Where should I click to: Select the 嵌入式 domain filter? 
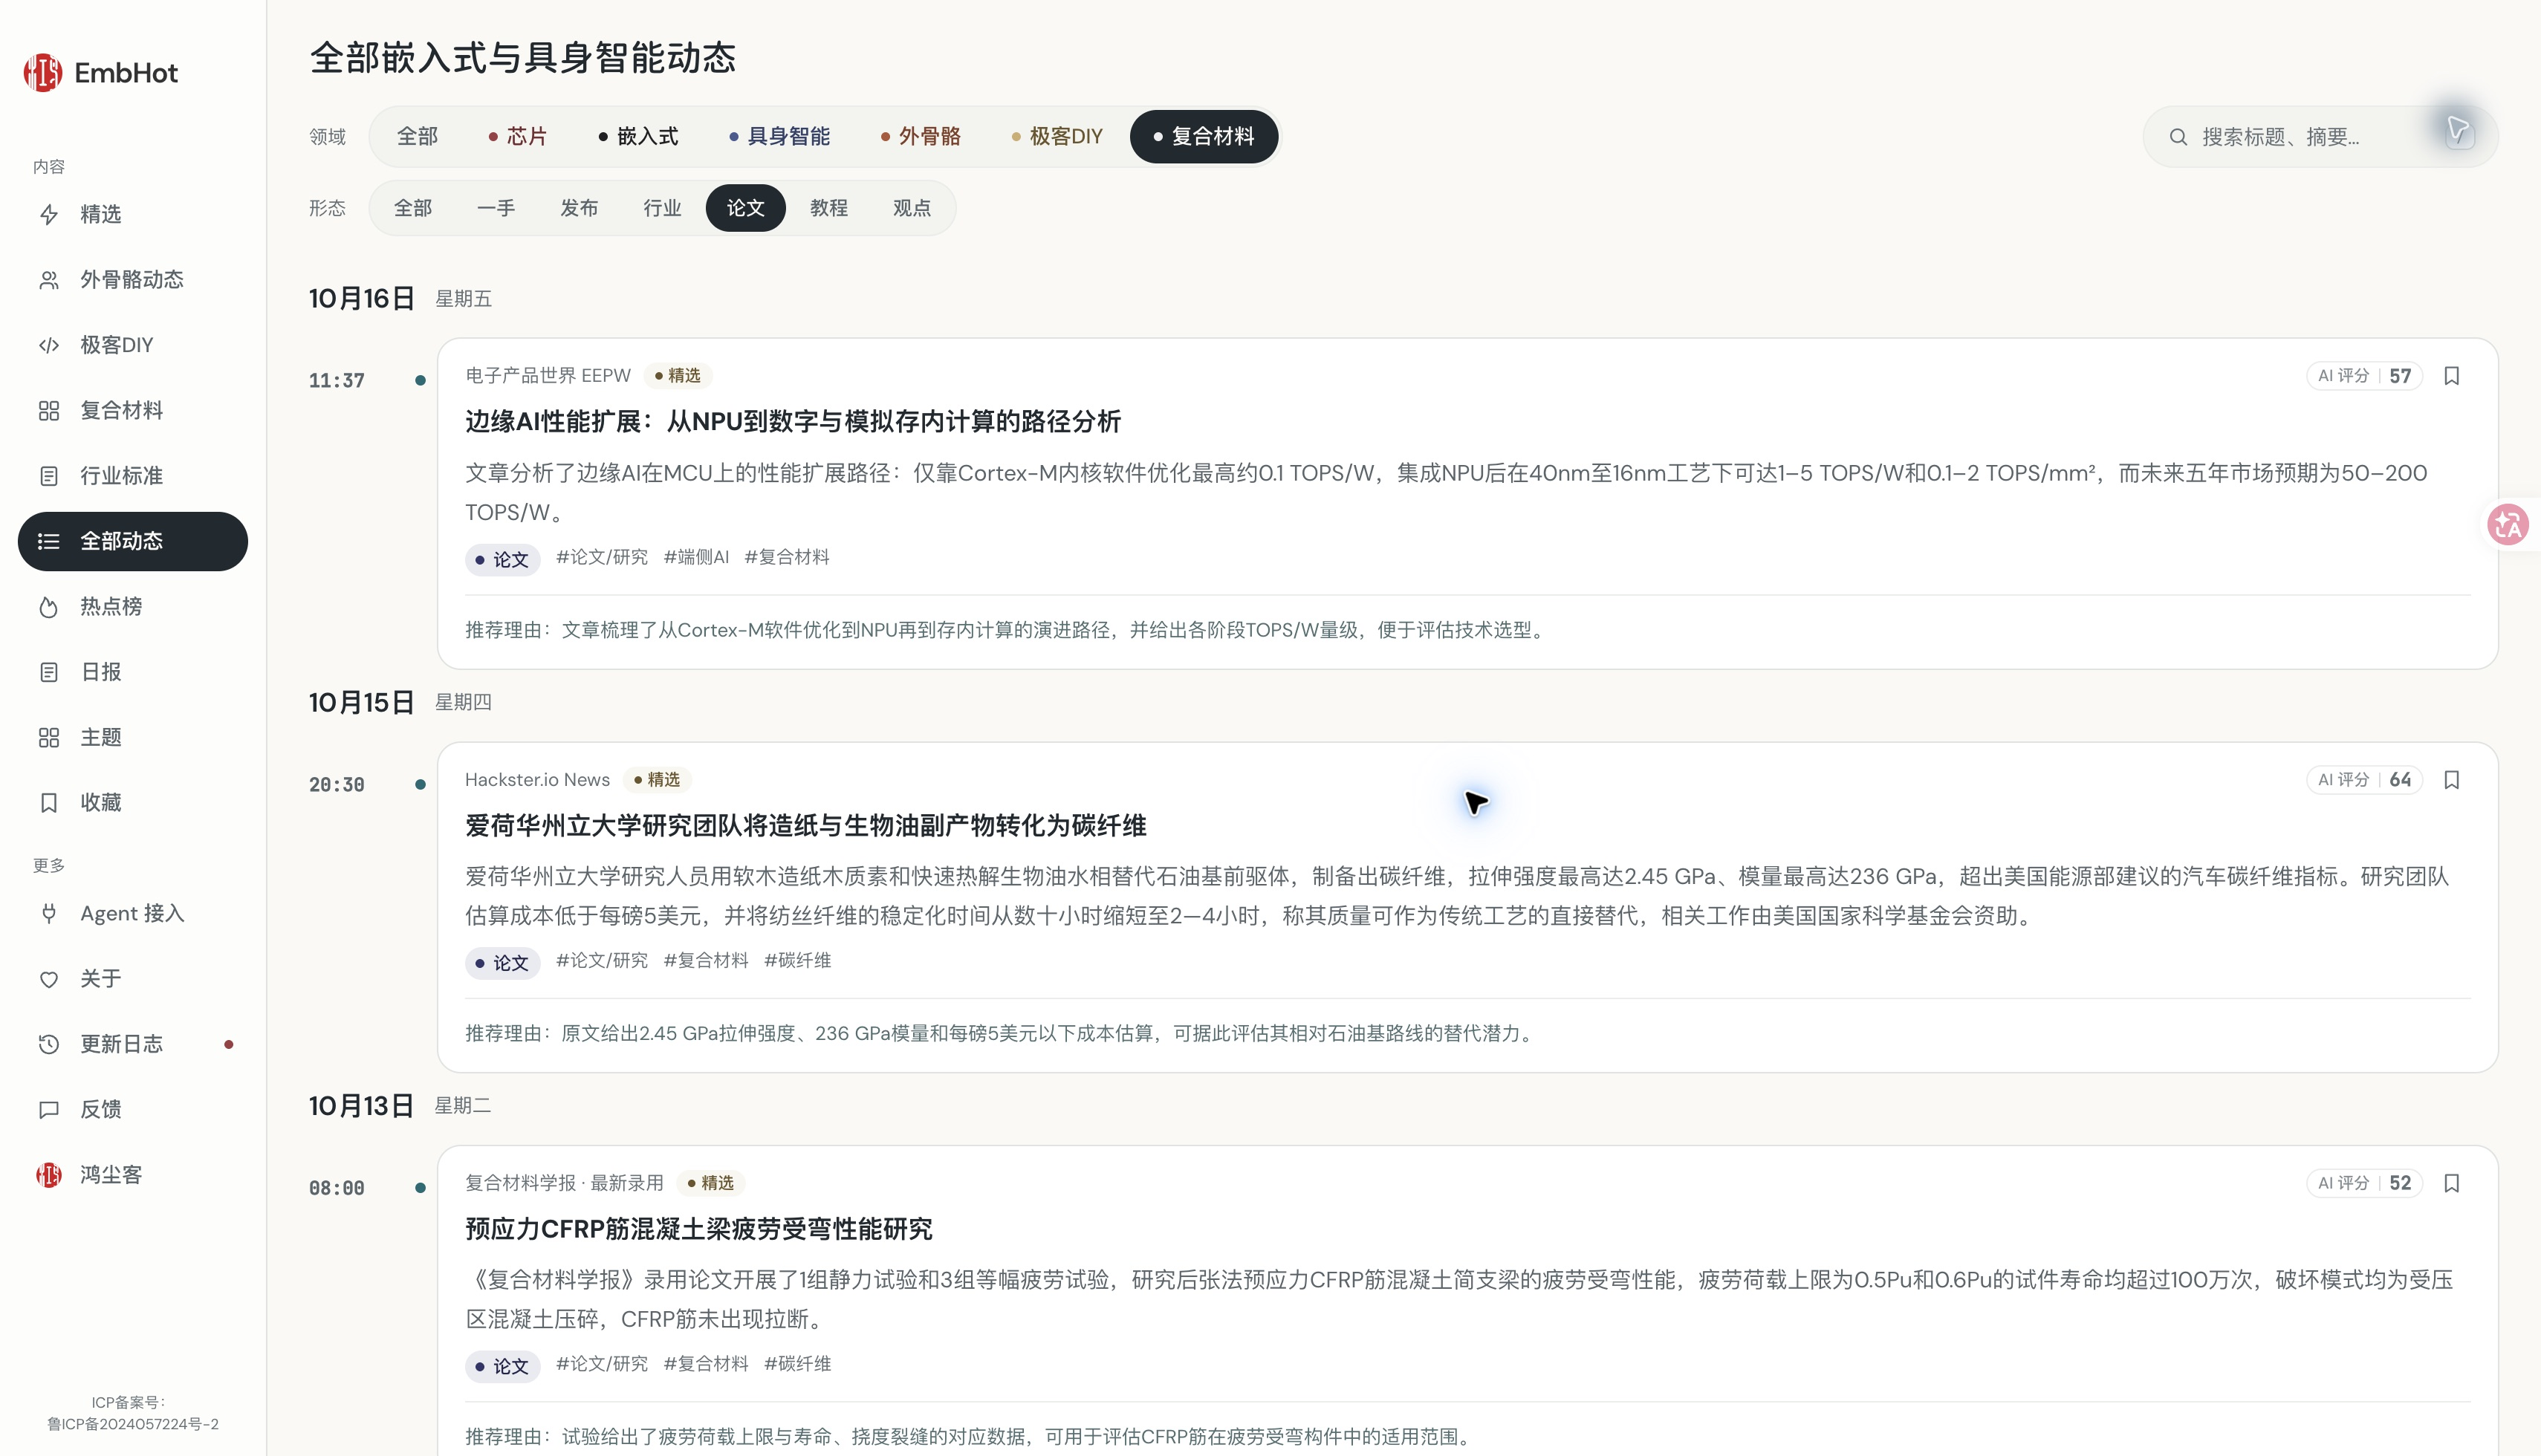tap(638, 136)
